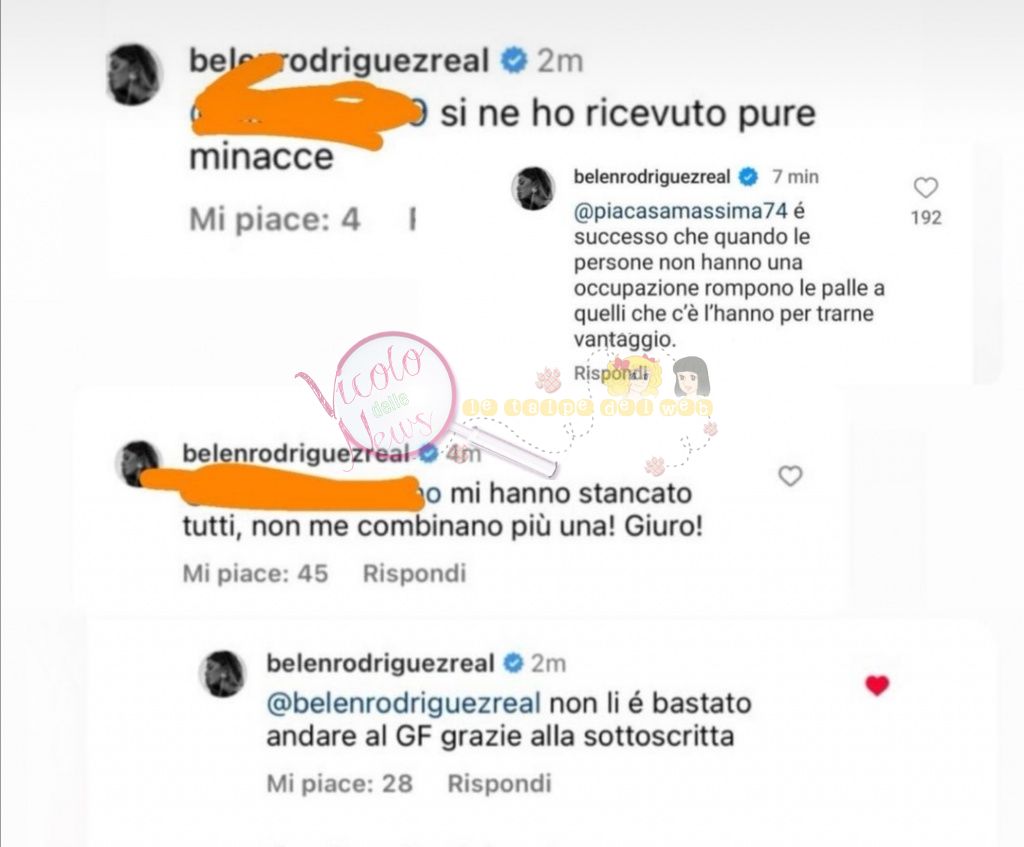Screen dimensions: 1024x847
Task: View likes via 'Mi piace: 28'
Action: click(340, 783)
